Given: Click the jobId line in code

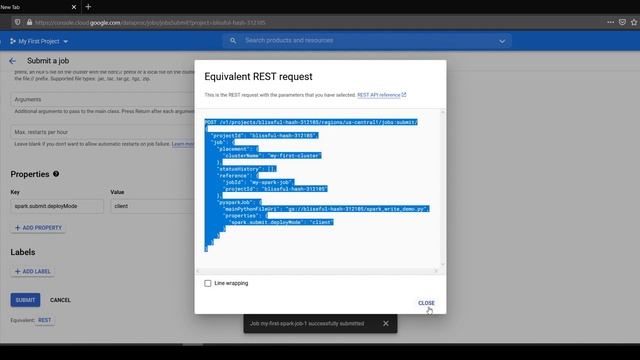Looking at the screenshot, I should click(258, 182).
